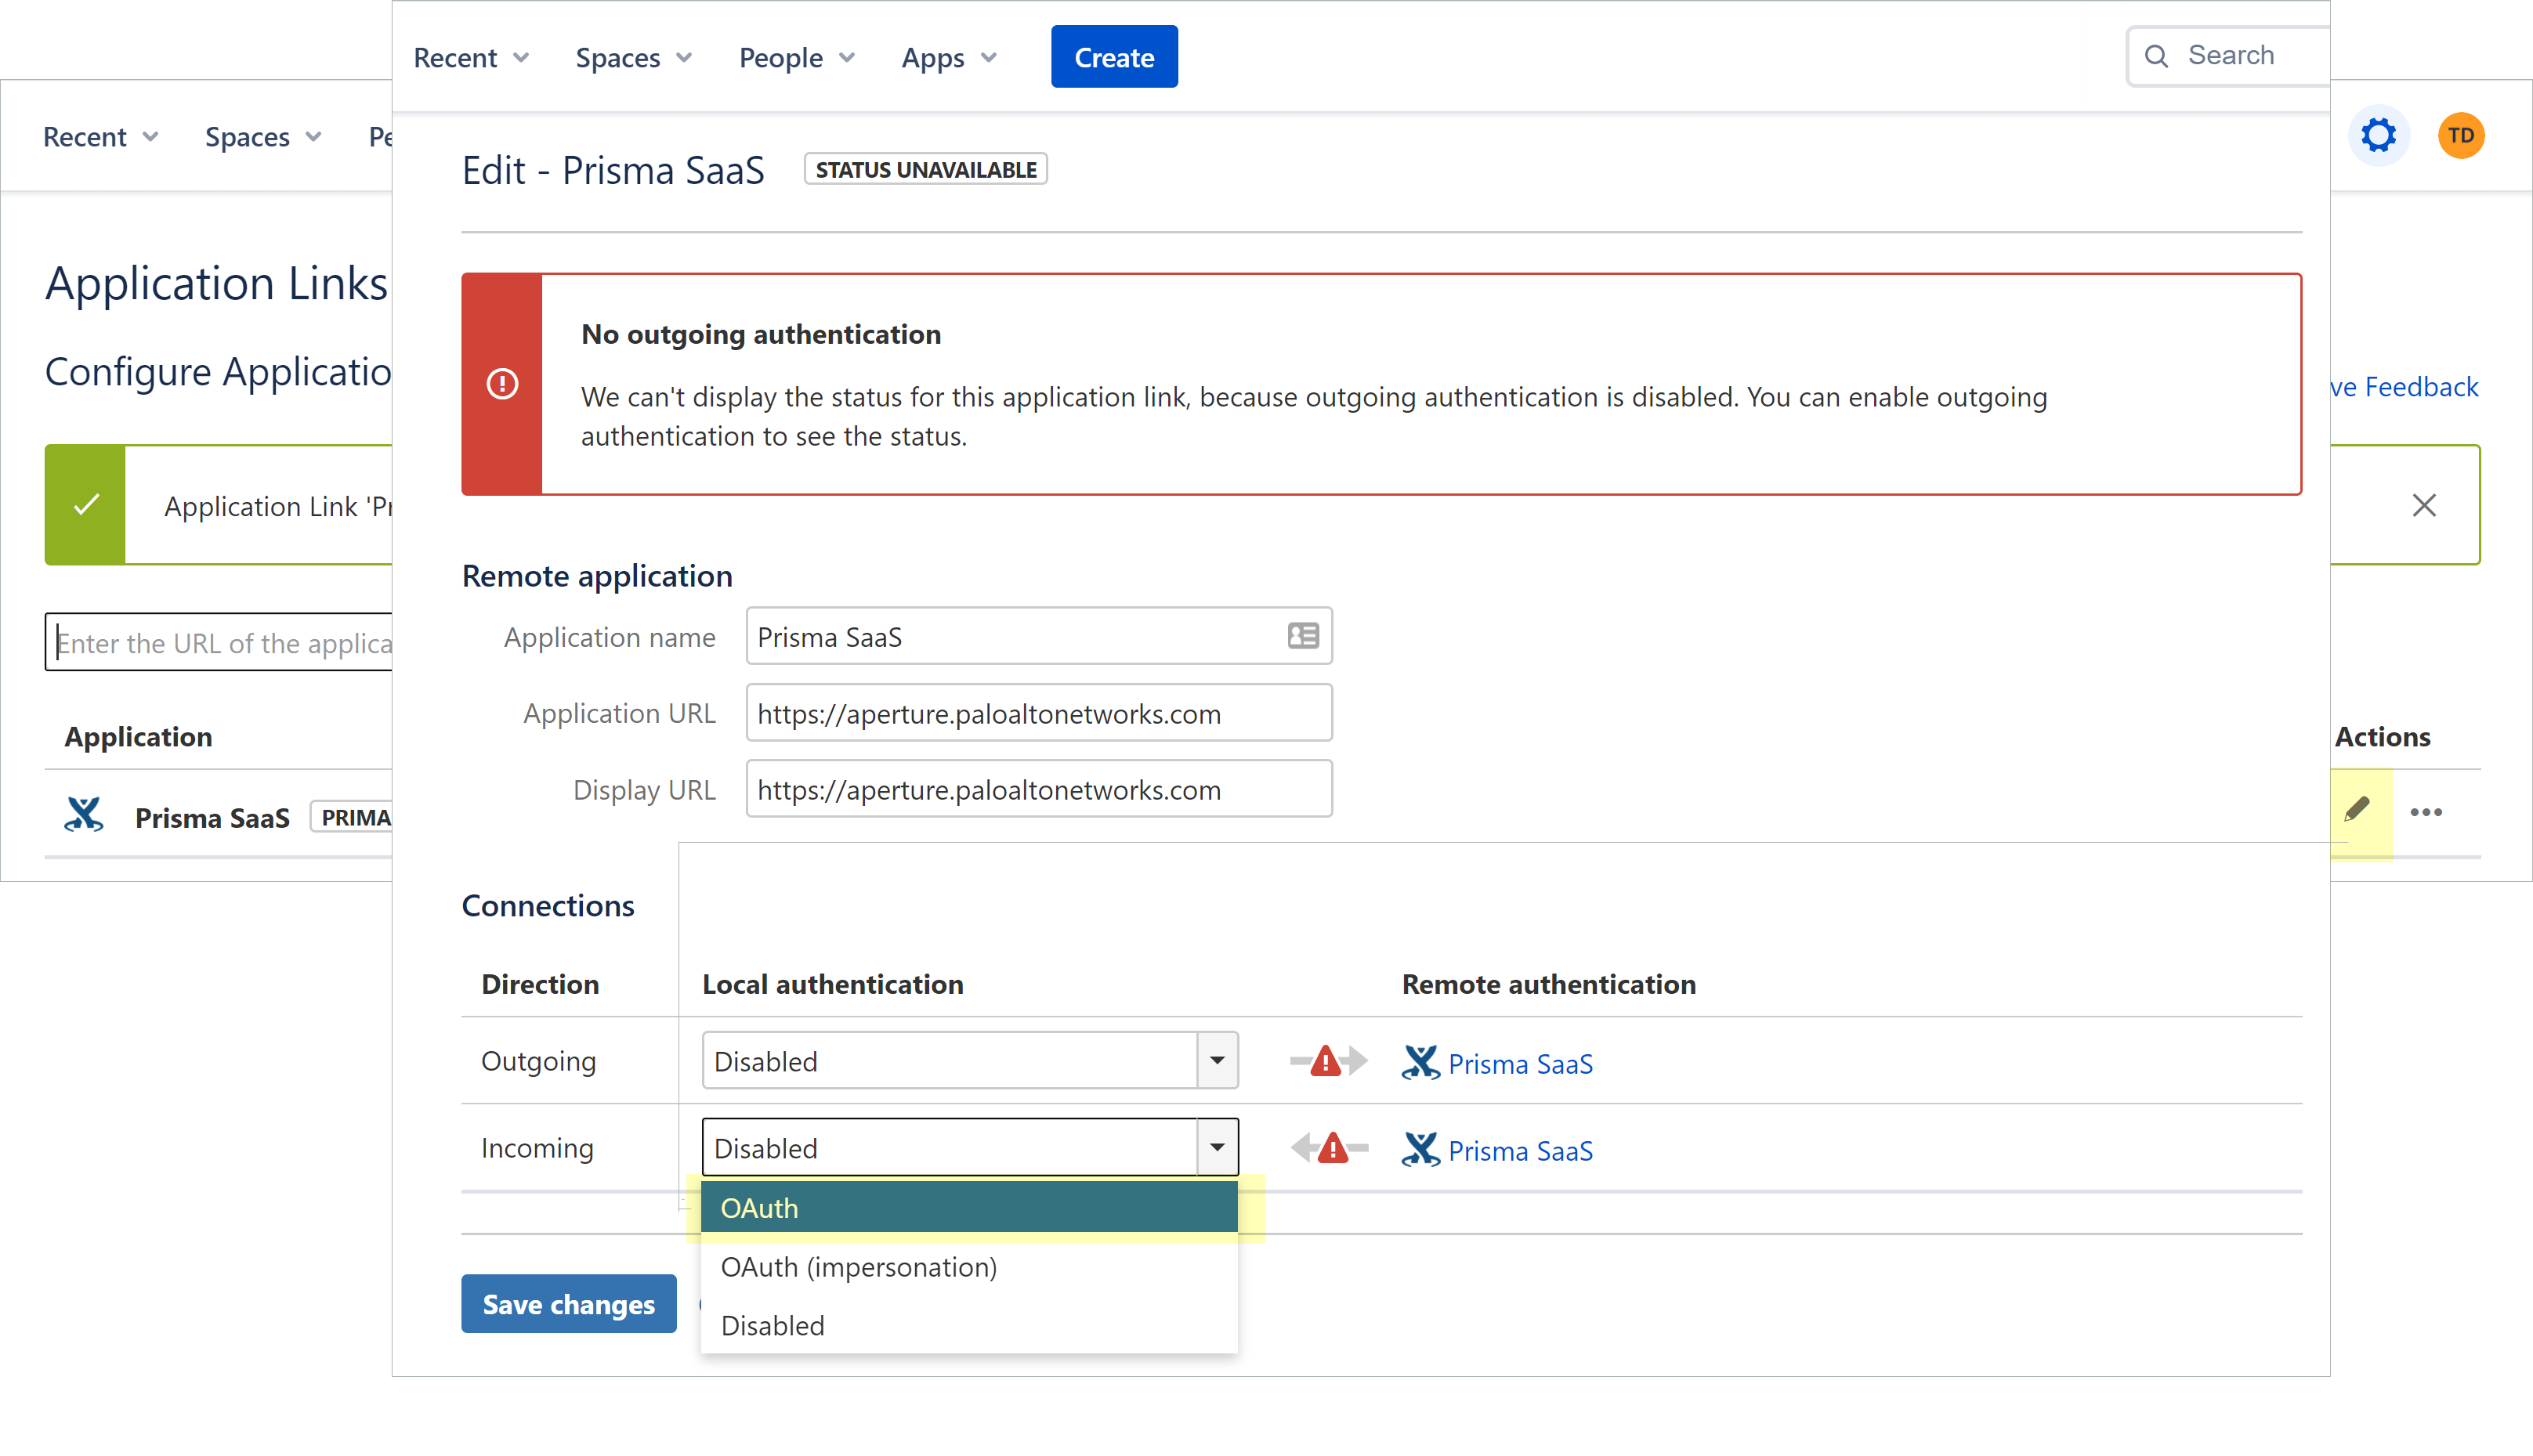Click the incoming connection warning icon
The image size is (2533, 1456).
(1331, 1148)
